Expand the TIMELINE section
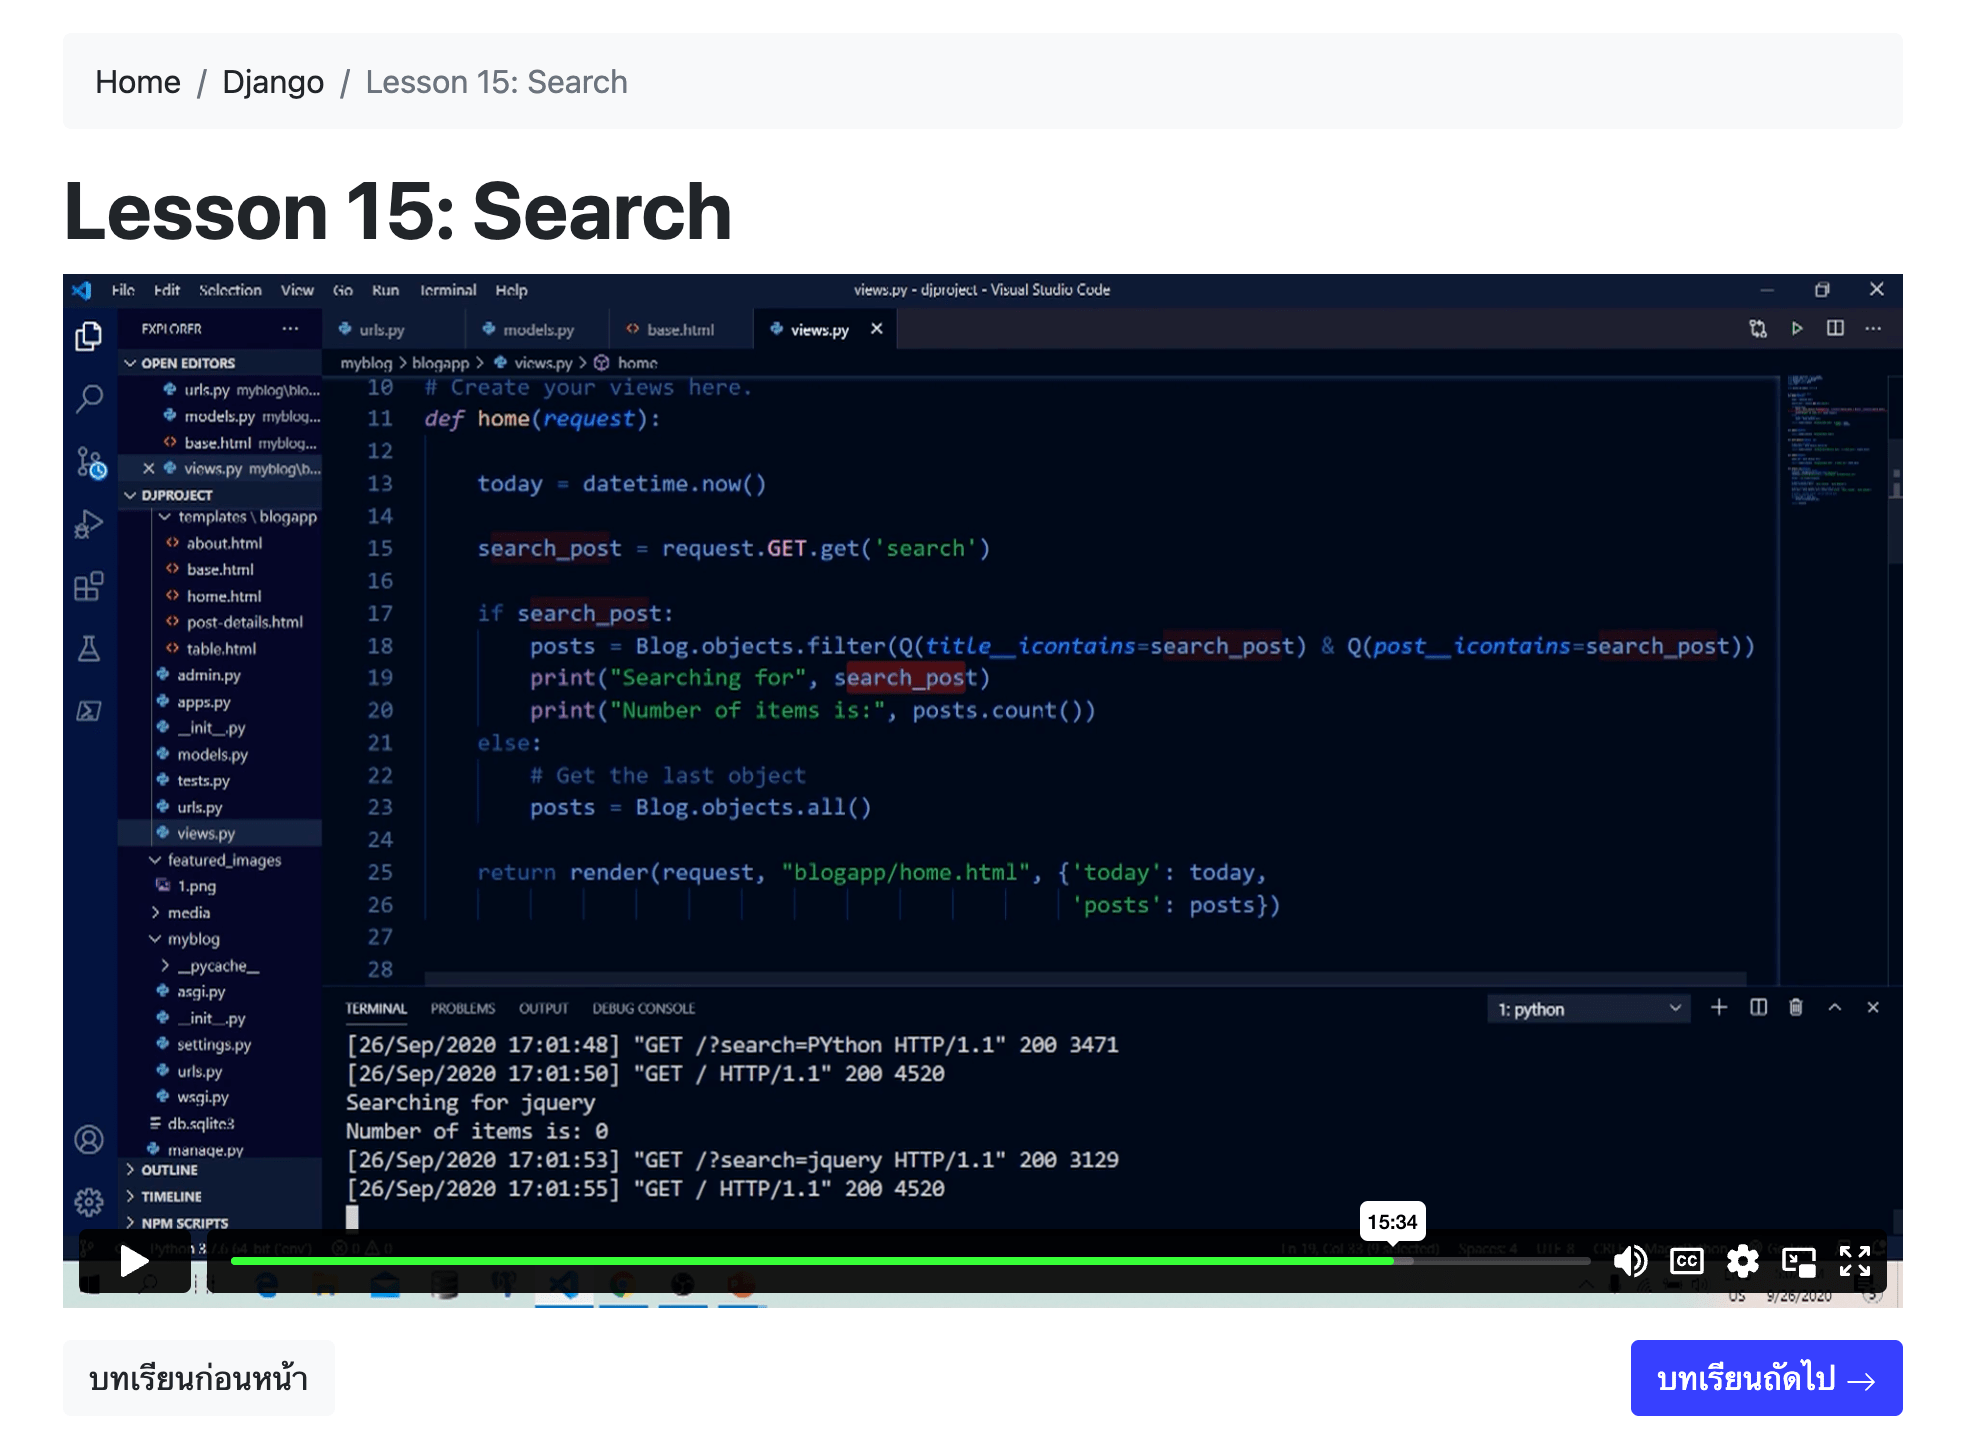This screenshot has width=1984, height=1450. click(220, 1197)
